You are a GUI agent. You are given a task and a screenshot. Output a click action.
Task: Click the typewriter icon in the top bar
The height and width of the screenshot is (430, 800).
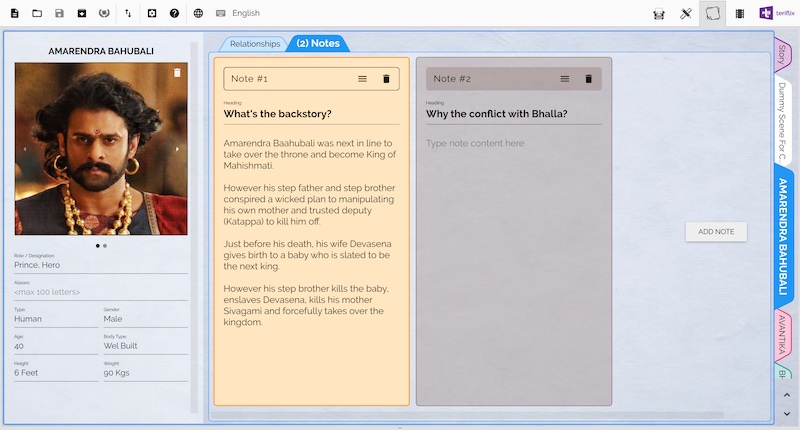(659, 14)
